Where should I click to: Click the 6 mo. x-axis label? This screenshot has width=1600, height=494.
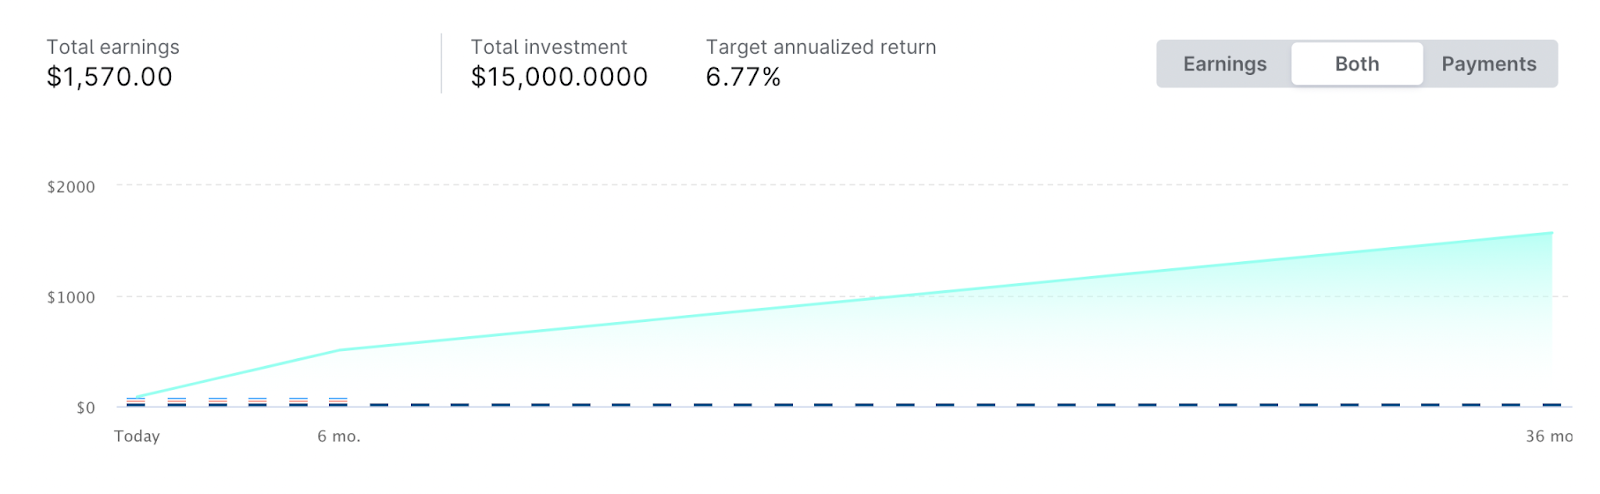[x=339, y=436]
